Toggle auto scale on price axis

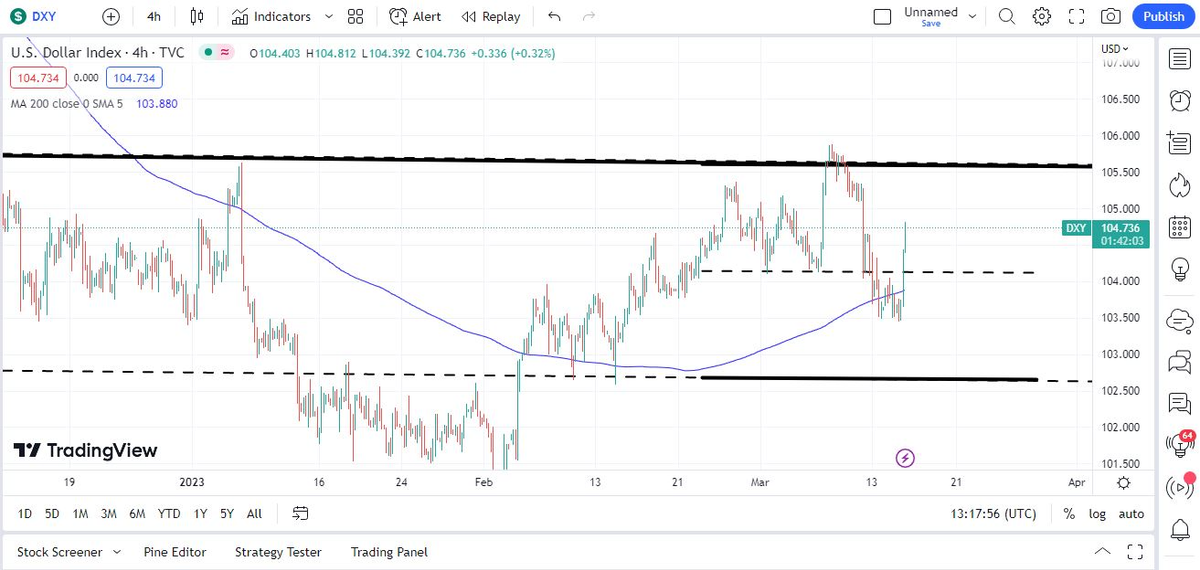pyautogui.click(x=1131, y=513)
